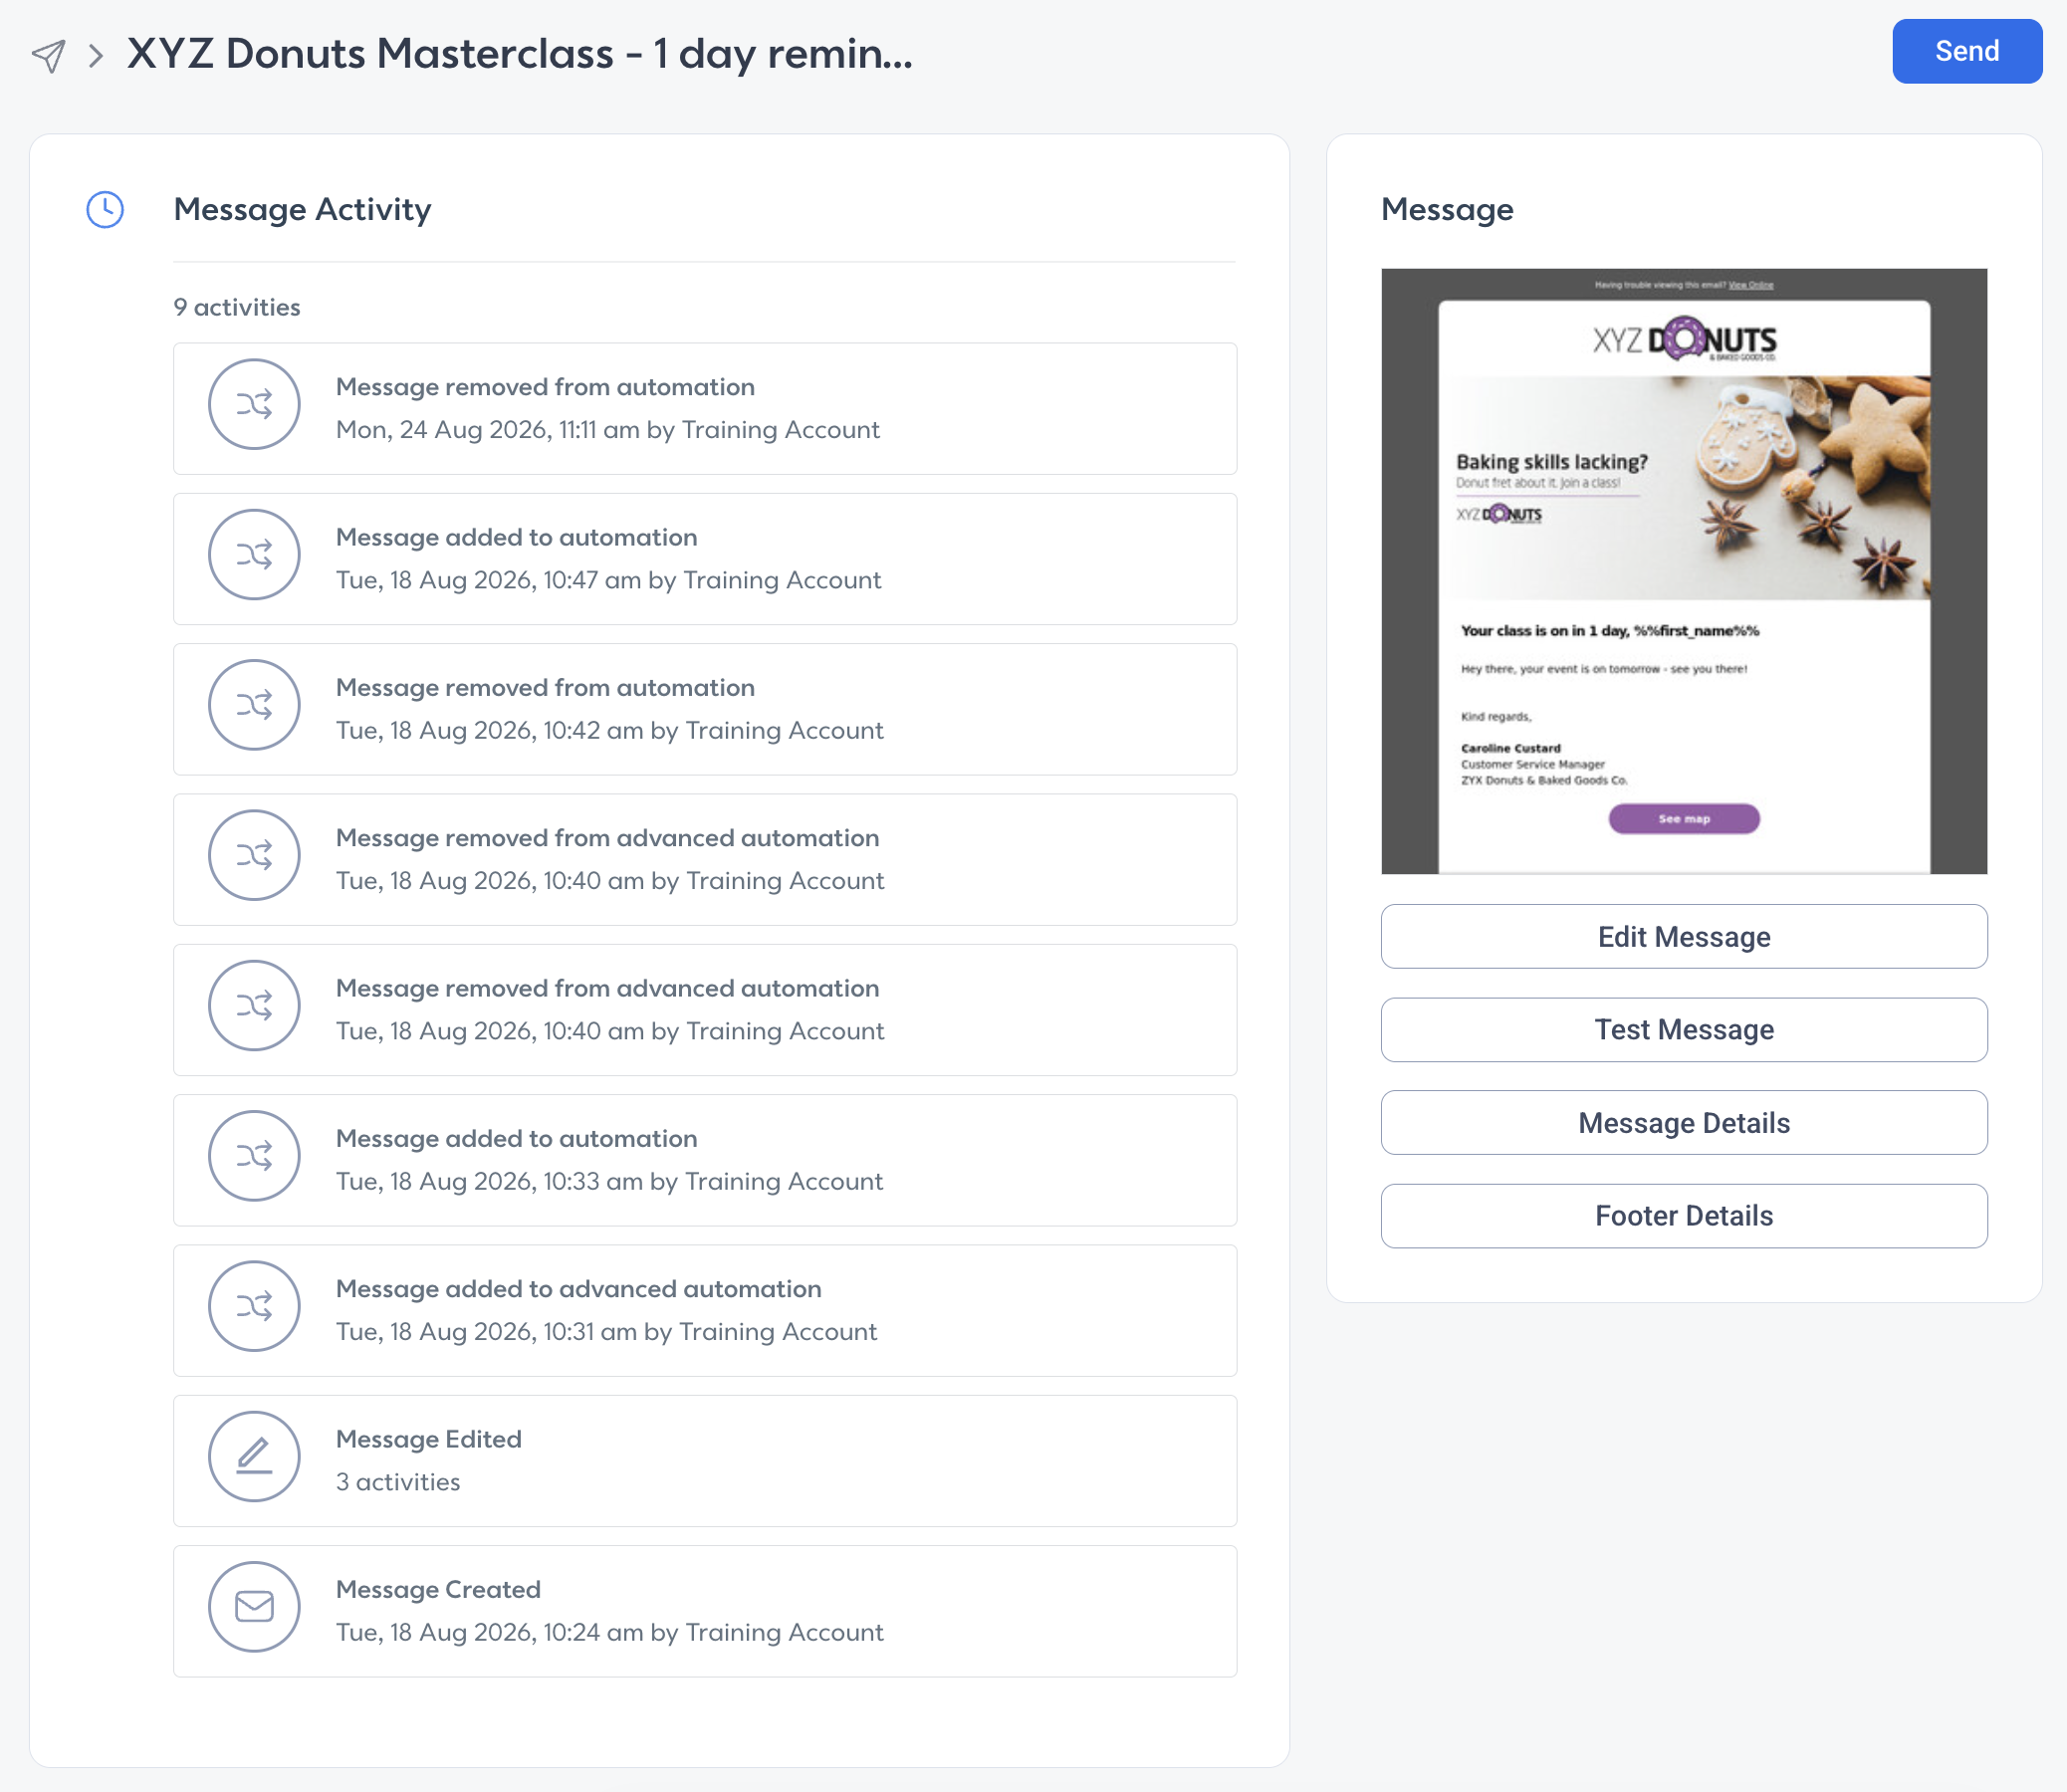
Task: Click the paper plane messages icon in breadcrumb
Action: (x=49, y=55)
